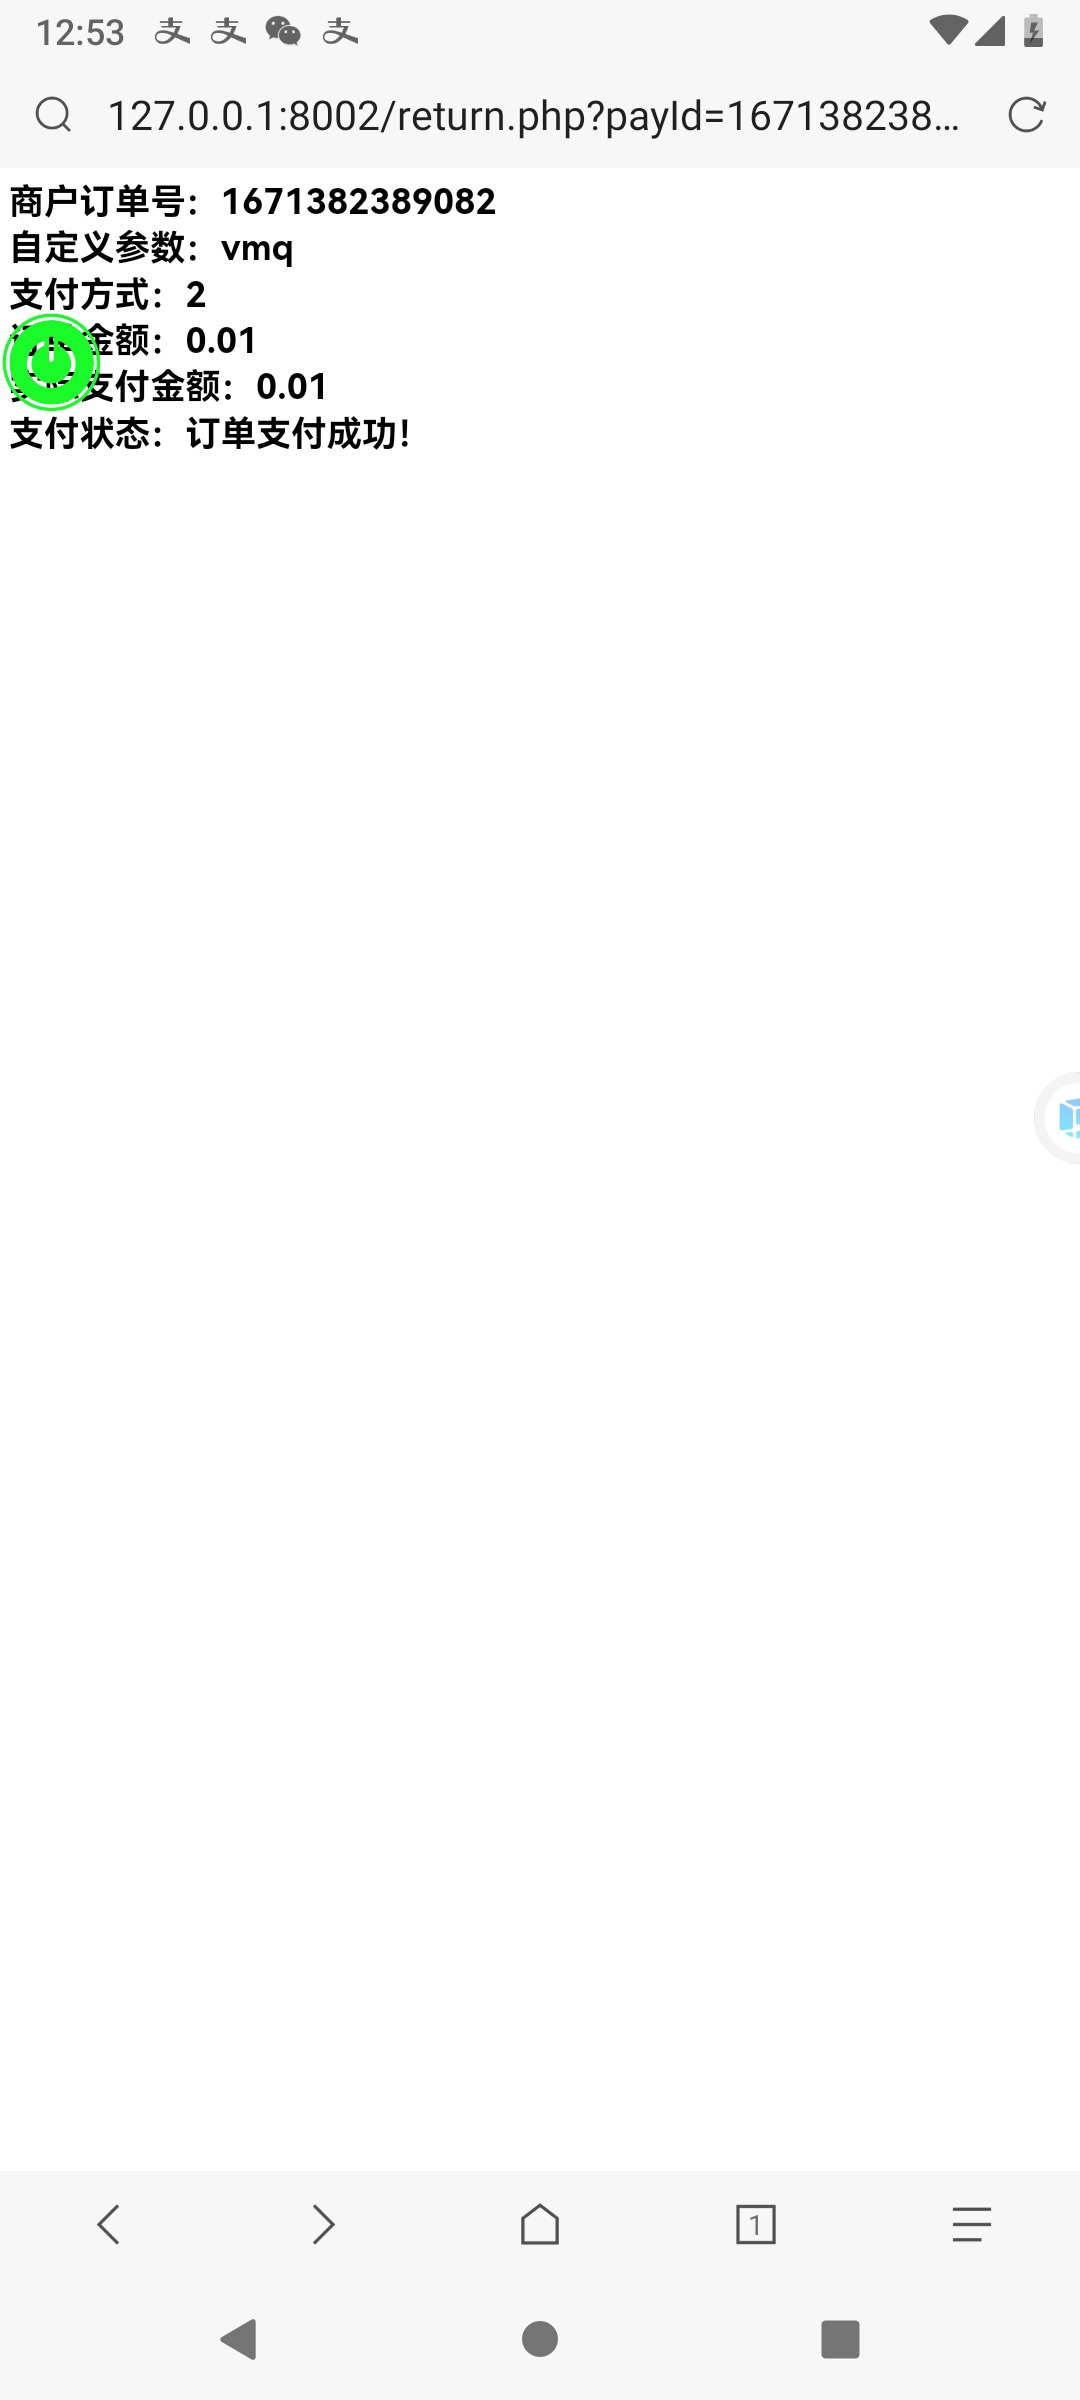The image size is (1080, 2400).
Task: Tap the first Alipay notification icon
Action: (x=172, y=31)
